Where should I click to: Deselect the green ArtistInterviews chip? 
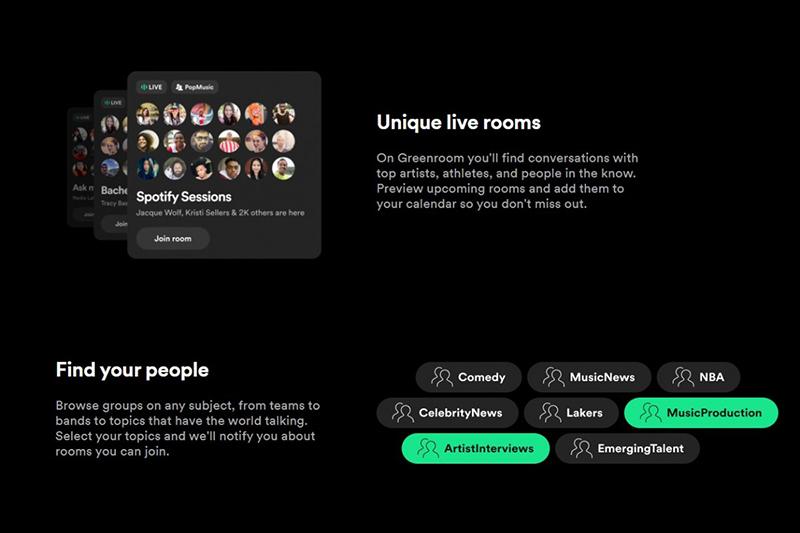coord(476,448)
